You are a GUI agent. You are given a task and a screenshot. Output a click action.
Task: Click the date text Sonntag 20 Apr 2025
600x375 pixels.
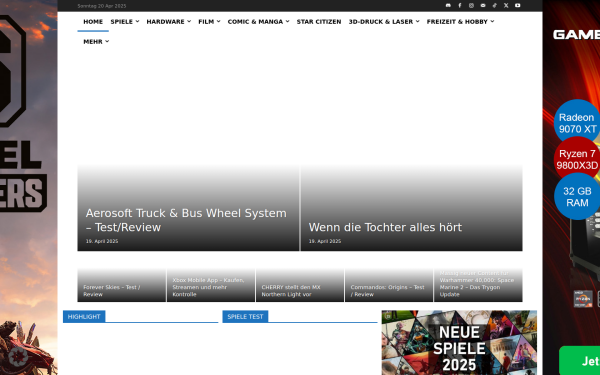click(102, 6)
